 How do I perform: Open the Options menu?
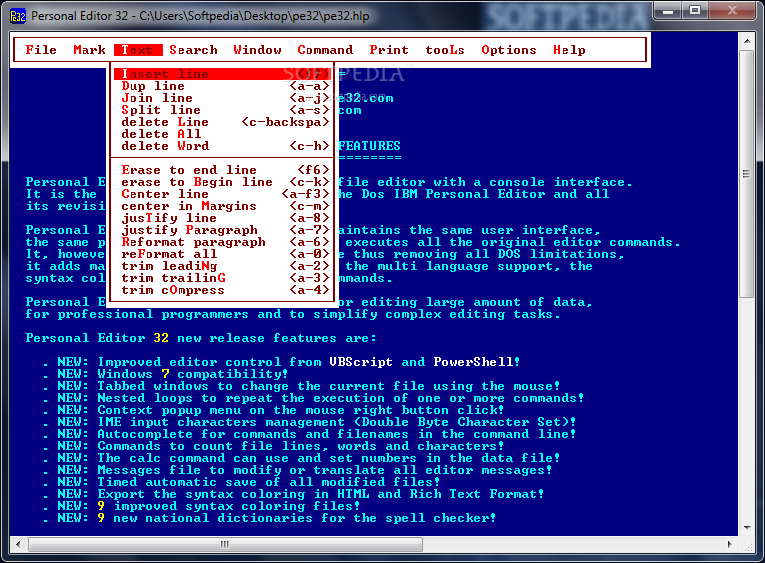tap(508, 50)
